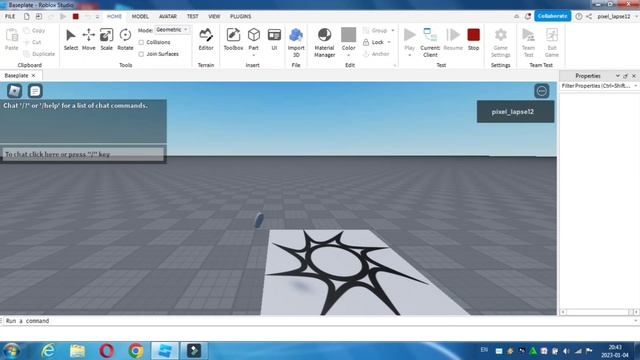Choose the Select tool
Screen dimensions: 640x360
pos(71,39)
